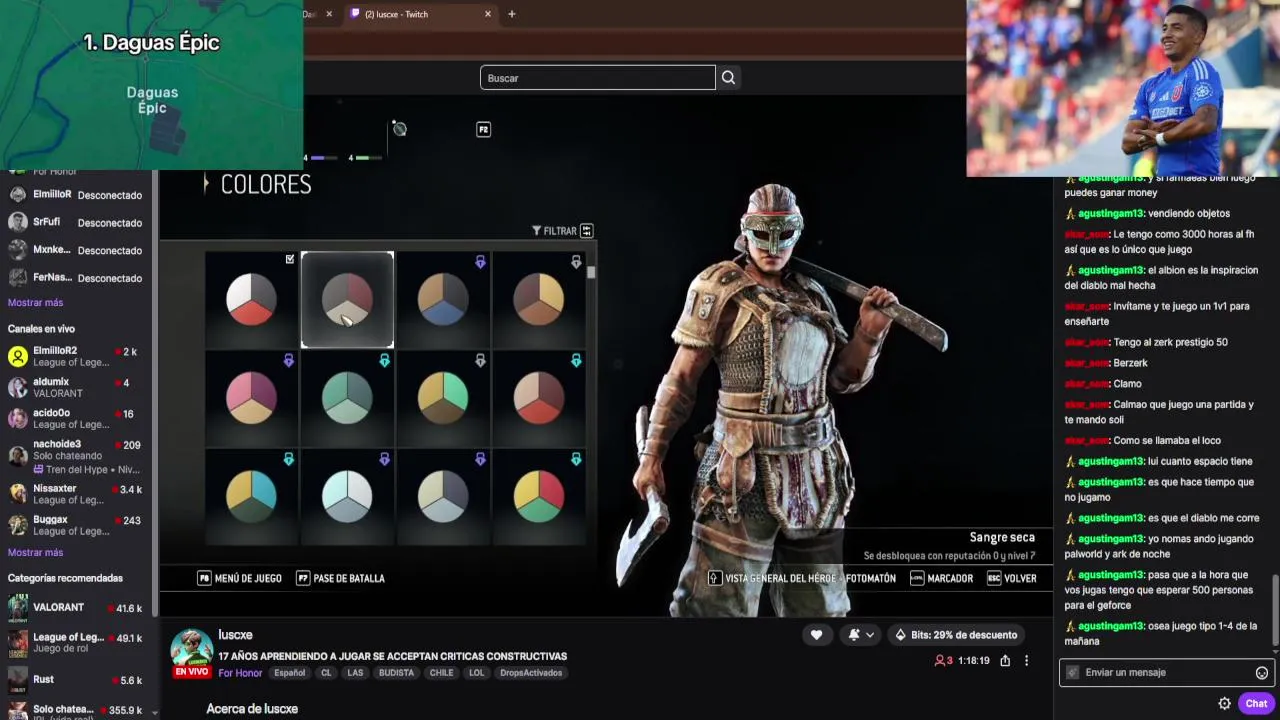
Task: Open recommended category VALORANT
Action: pos(75,608)
